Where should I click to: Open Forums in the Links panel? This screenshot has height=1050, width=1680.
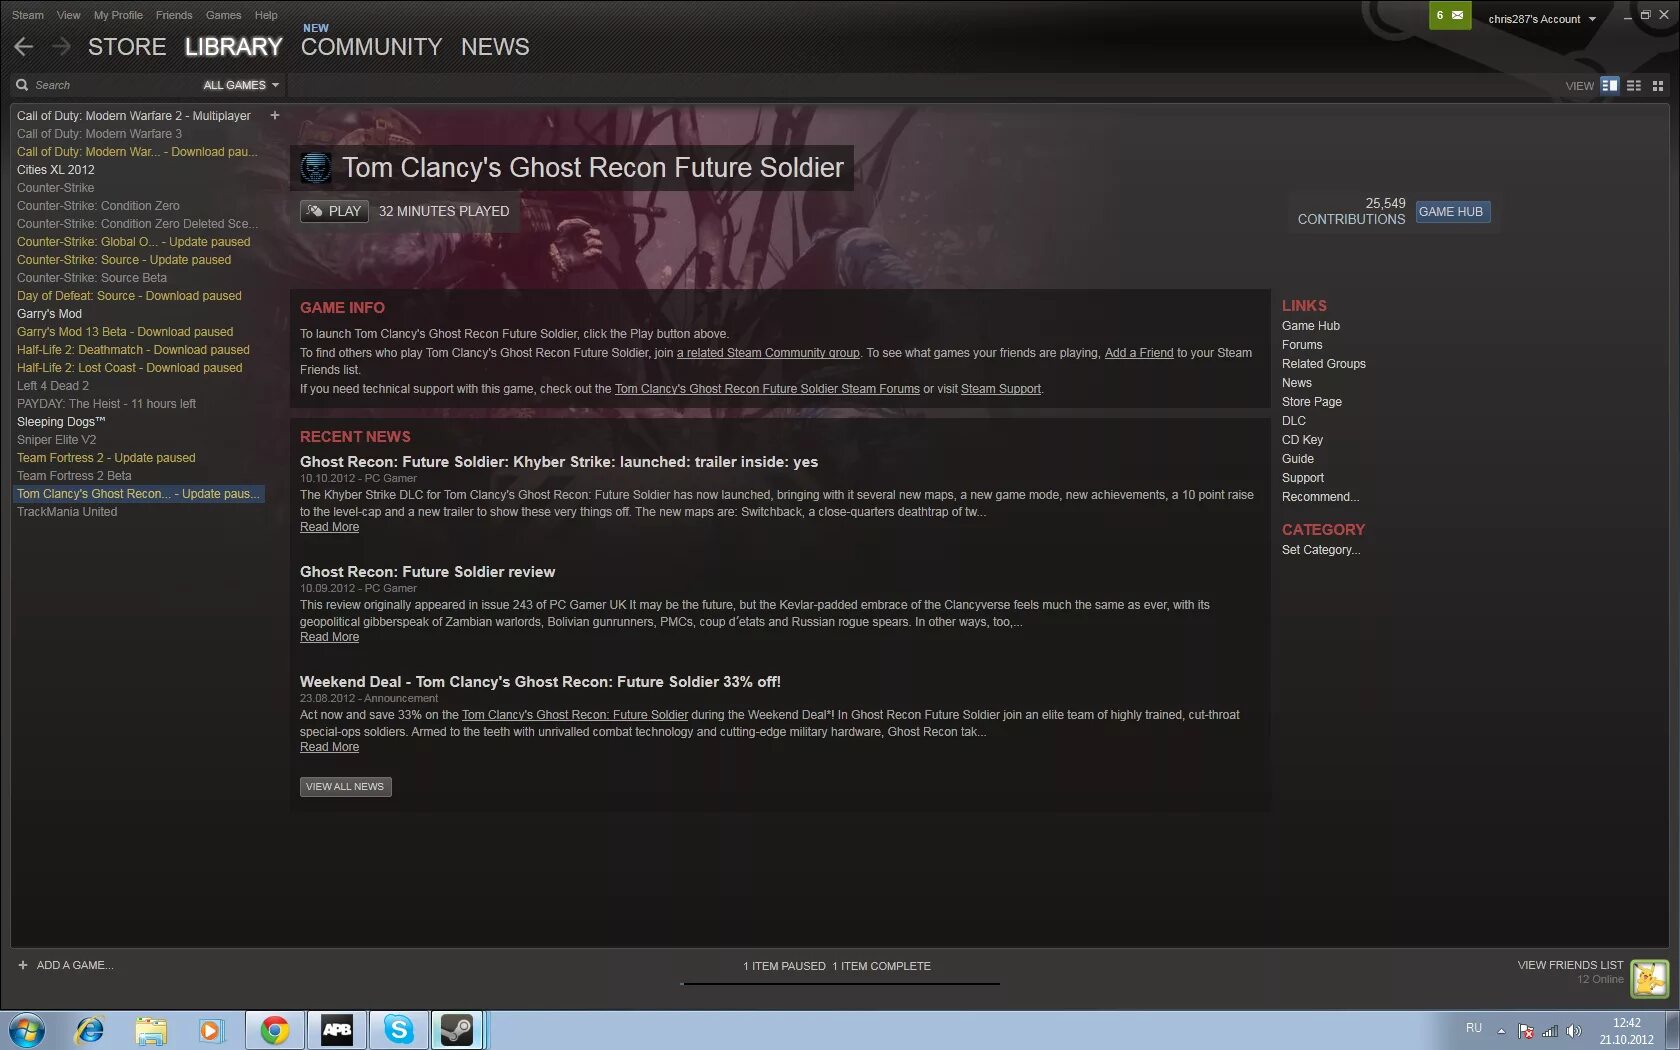pyautogui.click(x=1302, y=345)
